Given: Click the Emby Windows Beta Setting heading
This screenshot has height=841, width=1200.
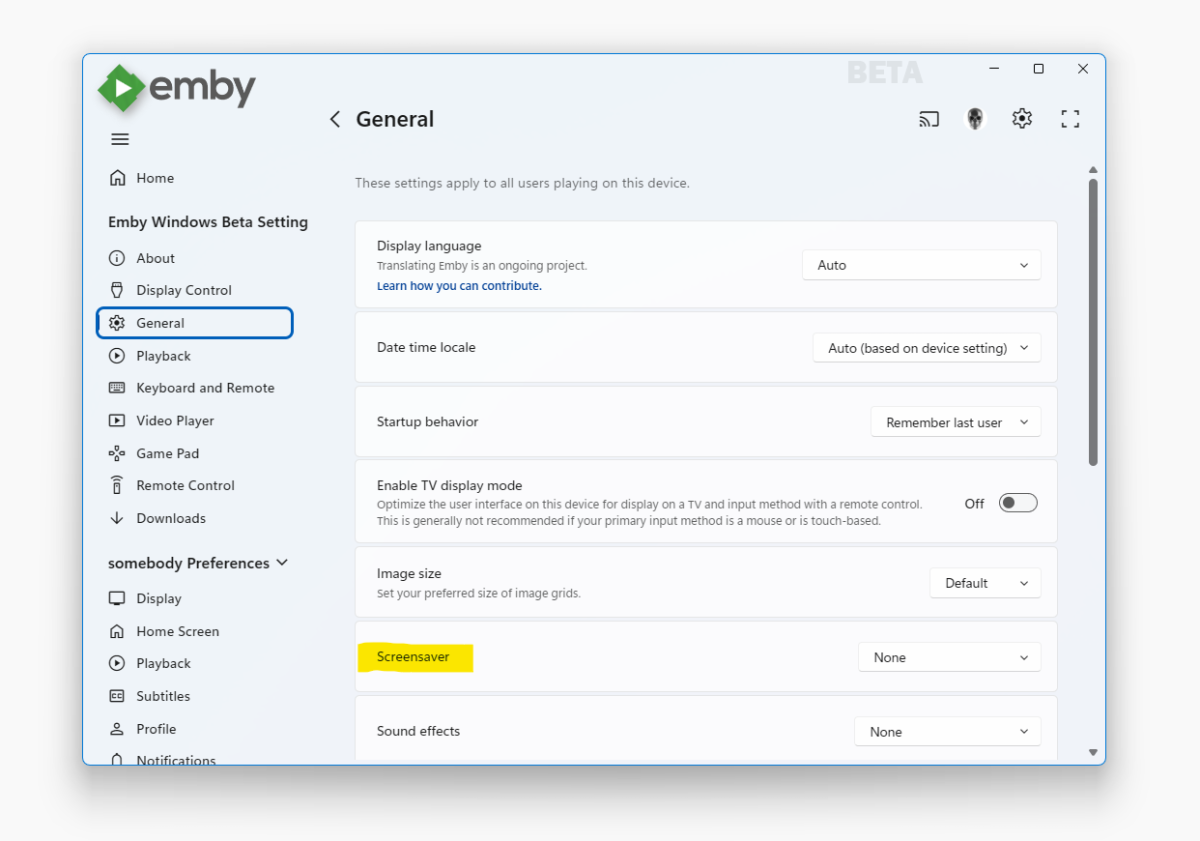Looking at the screenshot, I should point(208,222).
